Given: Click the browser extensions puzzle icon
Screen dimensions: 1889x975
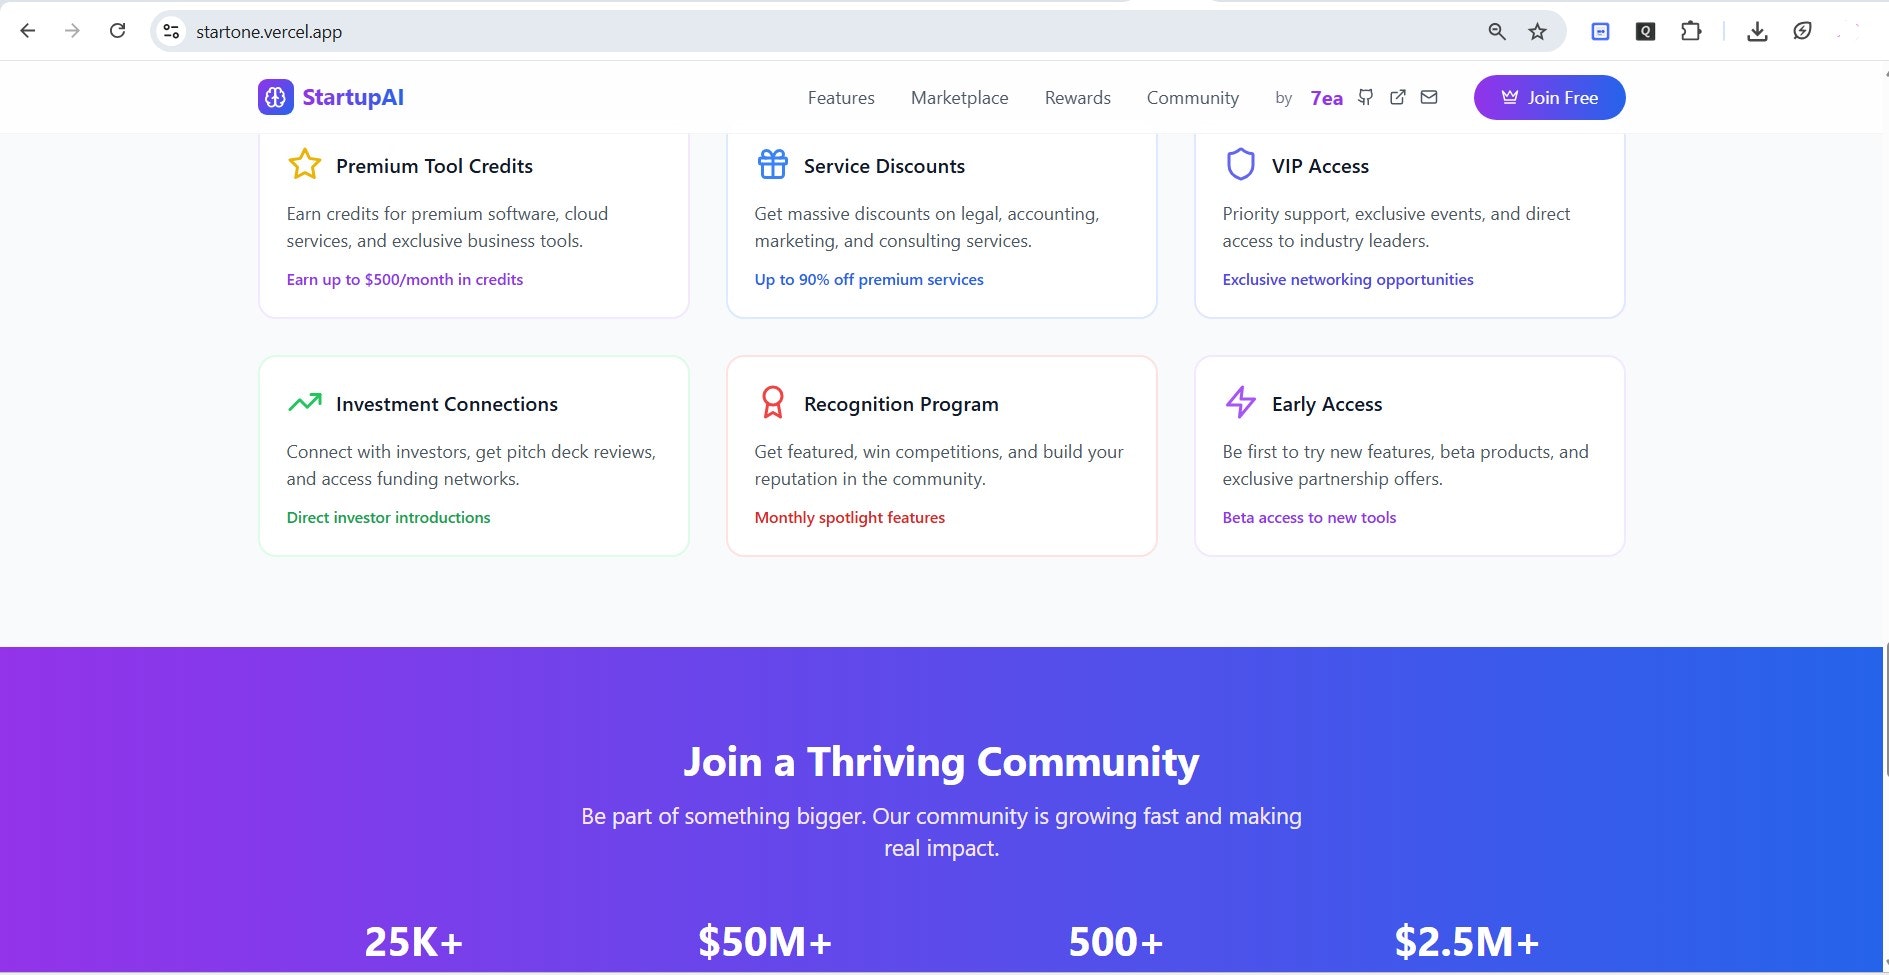Looking at the screenshot, I should pos(1692,31).
